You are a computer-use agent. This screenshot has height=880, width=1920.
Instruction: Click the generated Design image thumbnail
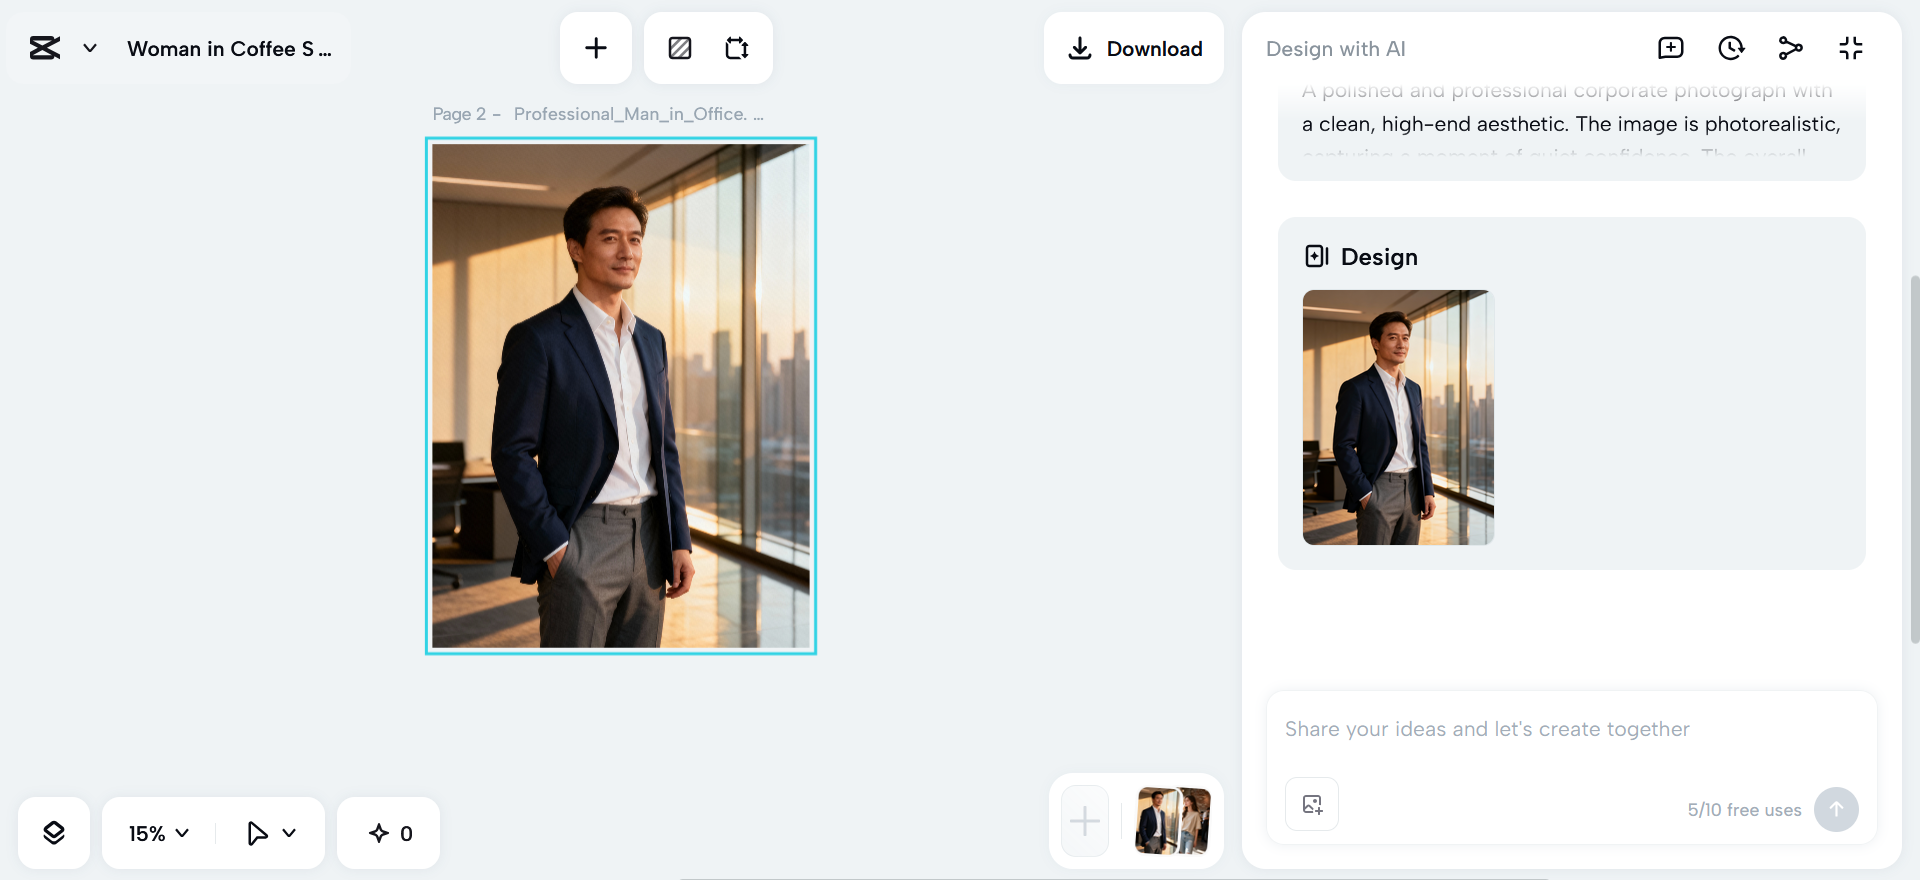(x=1398, y=417)
